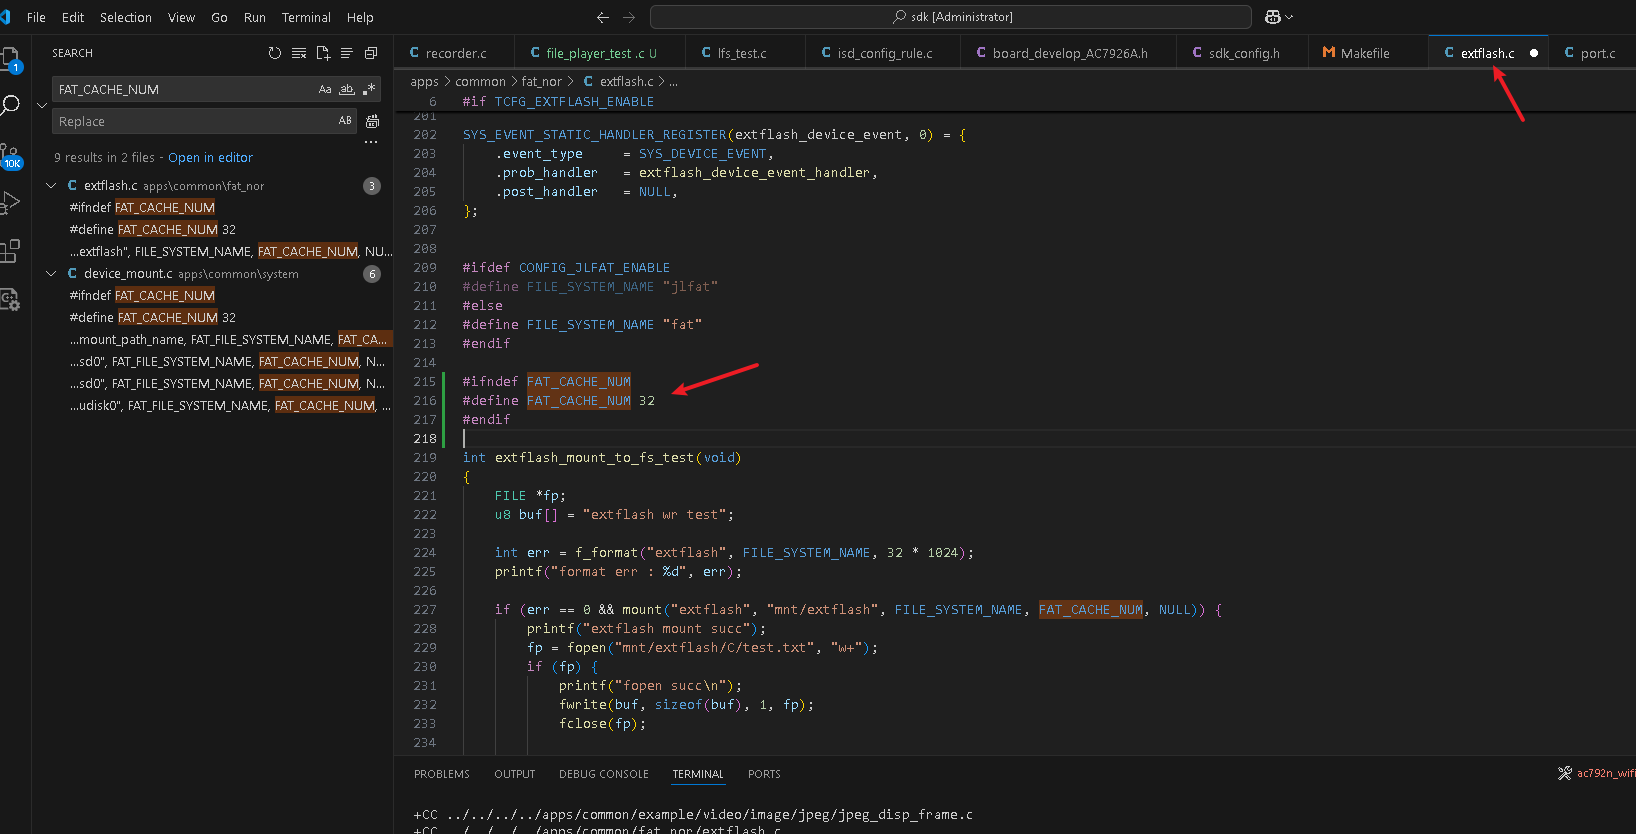Click the Open in editor link

pos(210,158)
